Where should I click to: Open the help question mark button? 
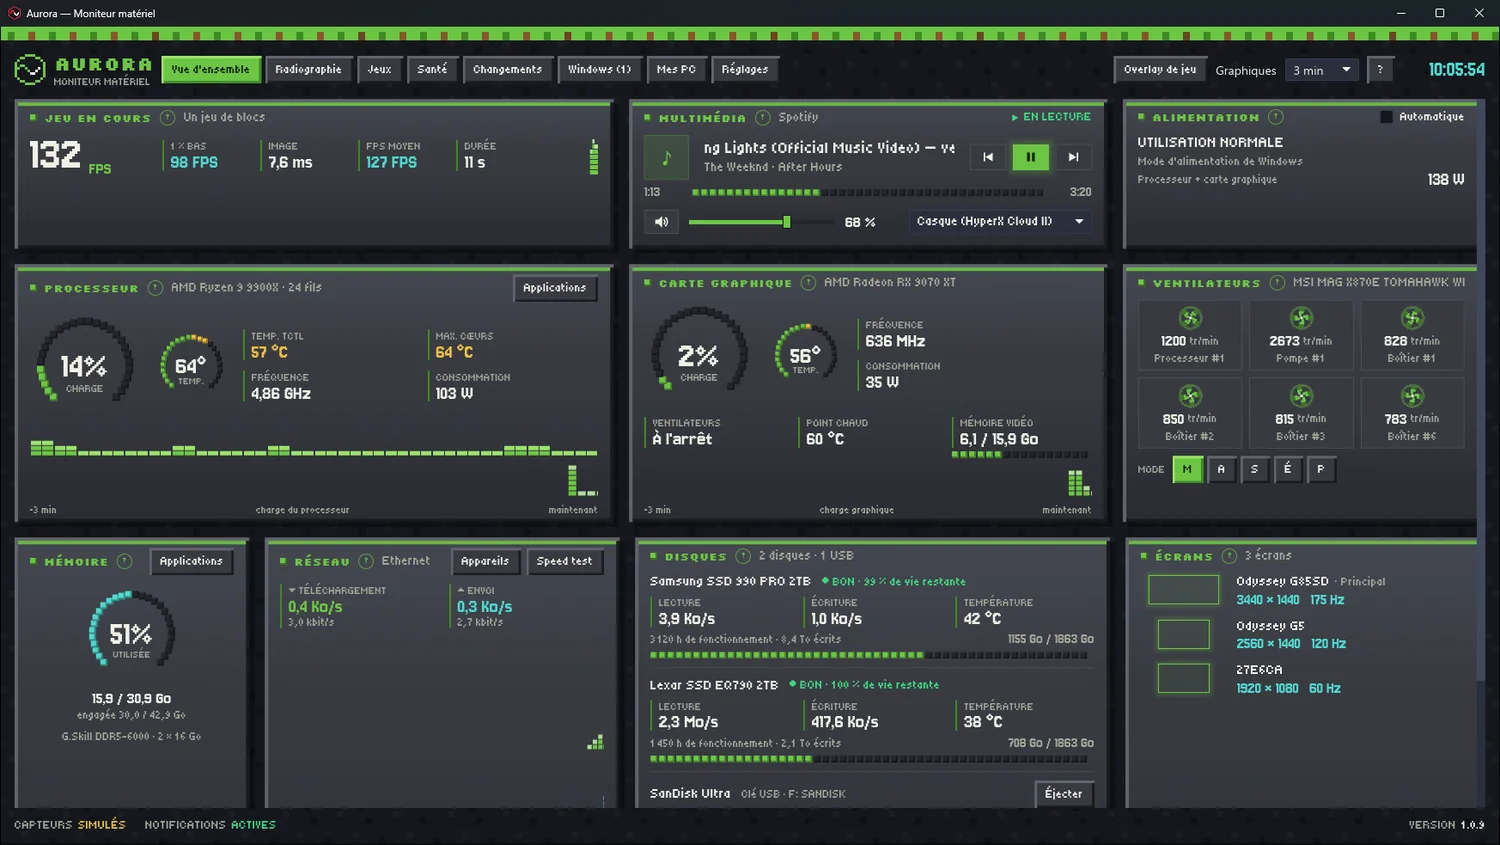coord(1380,70)
